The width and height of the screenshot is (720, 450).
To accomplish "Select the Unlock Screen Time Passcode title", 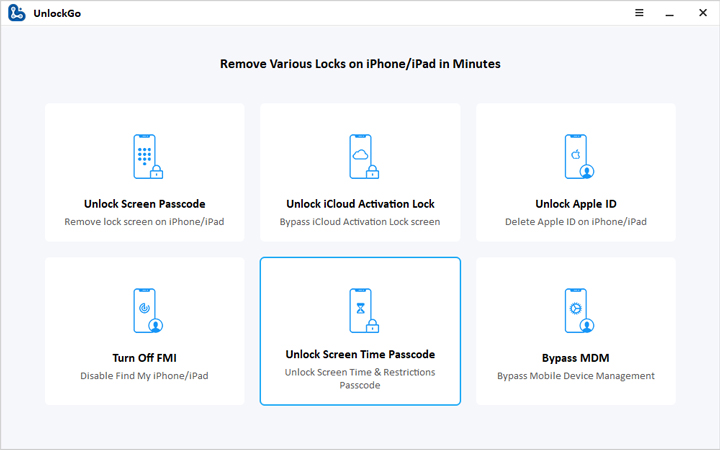I will click(360, 354).
